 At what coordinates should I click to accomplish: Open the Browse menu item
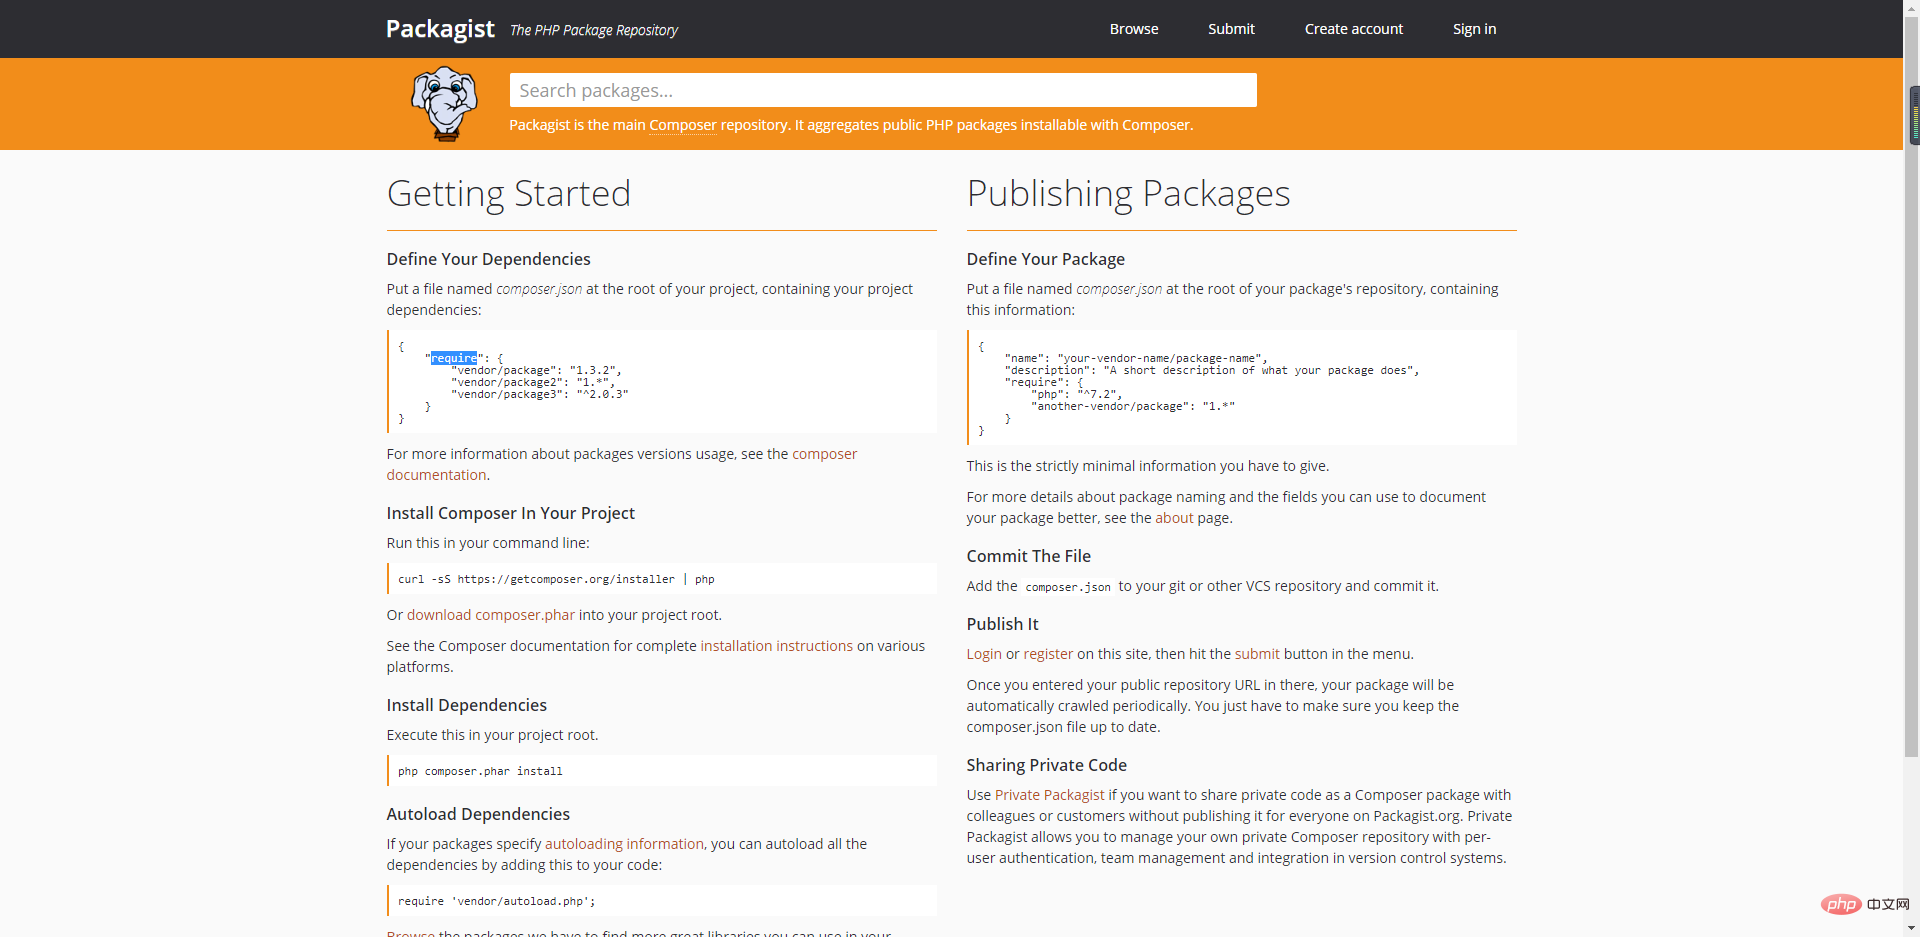[1133, 29]
